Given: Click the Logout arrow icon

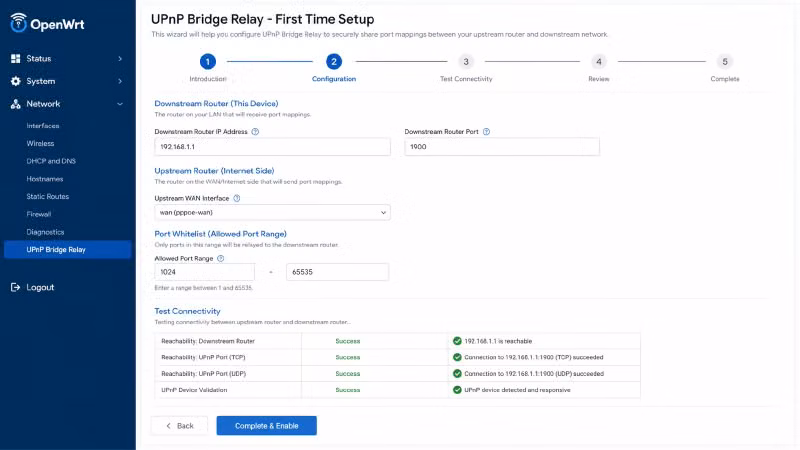Looking at the screenshot, I should (15, 287).
